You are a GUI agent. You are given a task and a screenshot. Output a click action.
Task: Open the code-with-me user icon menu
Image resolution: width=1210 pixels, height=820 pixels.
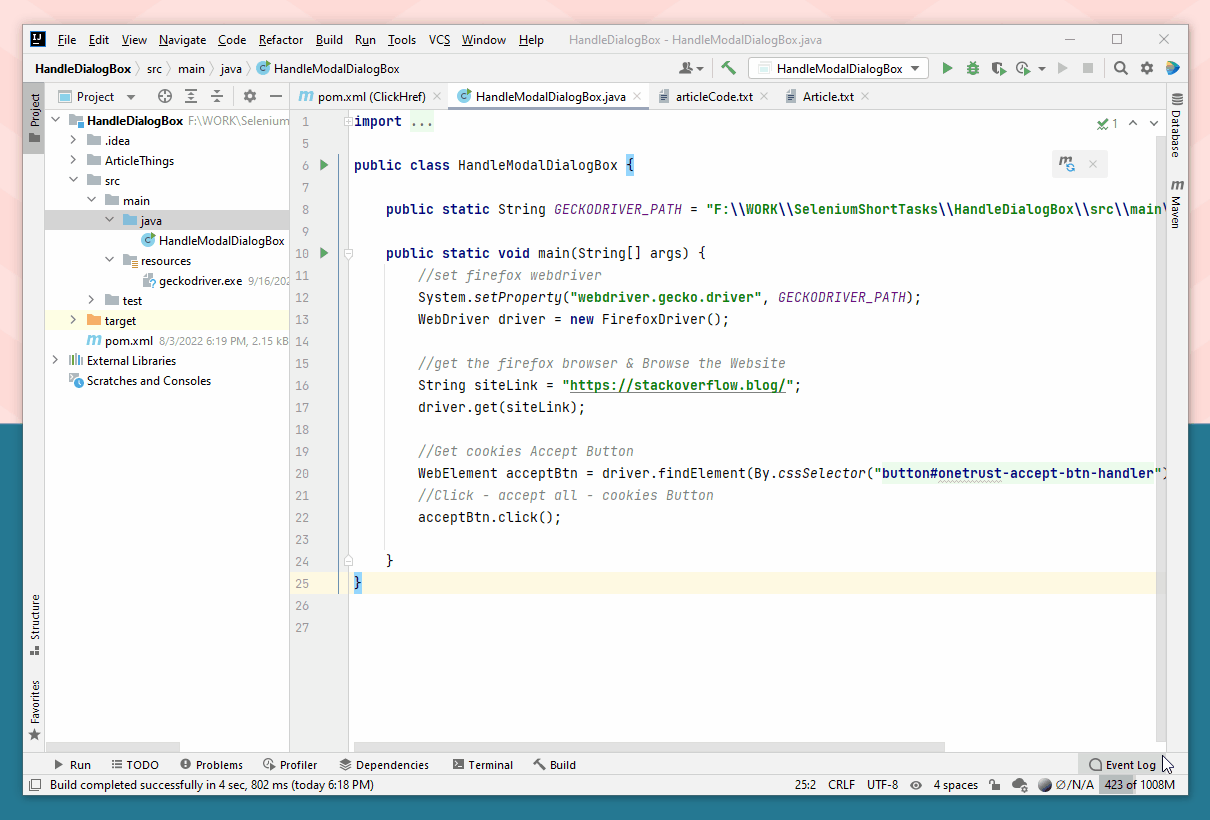[690, 68]
